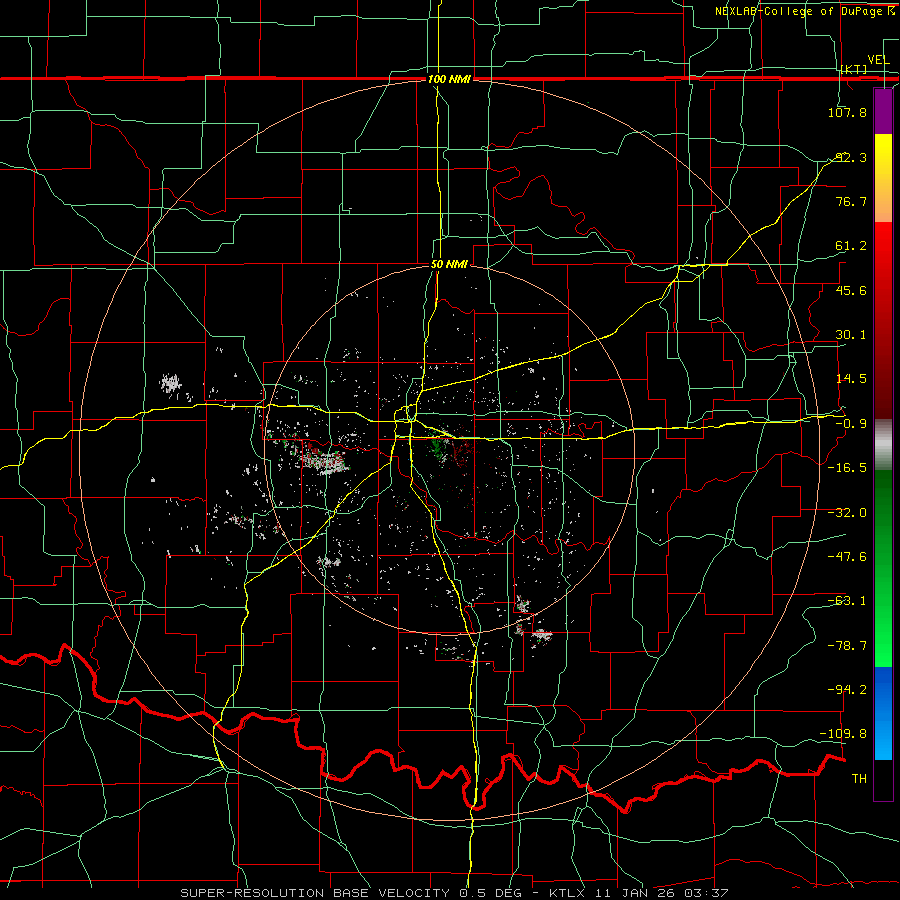
Task: Click the 61.2 legend value
Action: (850, 246)
